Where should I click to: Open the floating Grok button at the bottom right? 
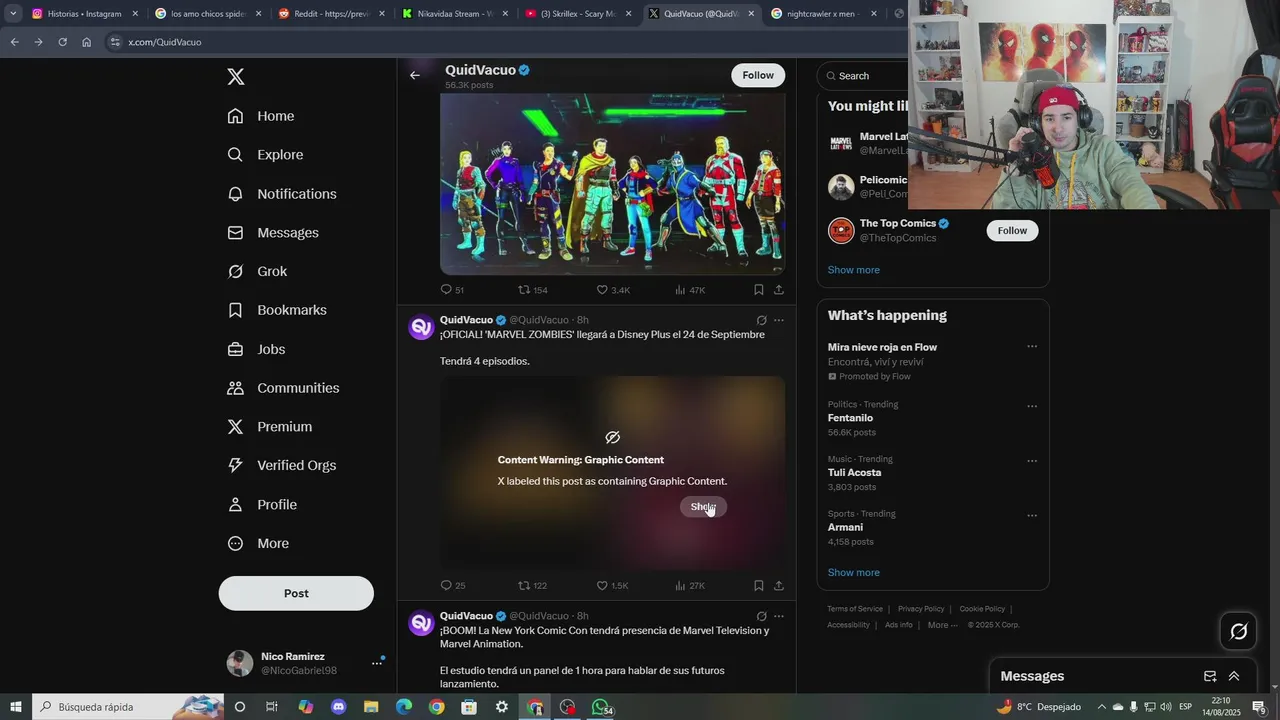[x=1238, y=631]
